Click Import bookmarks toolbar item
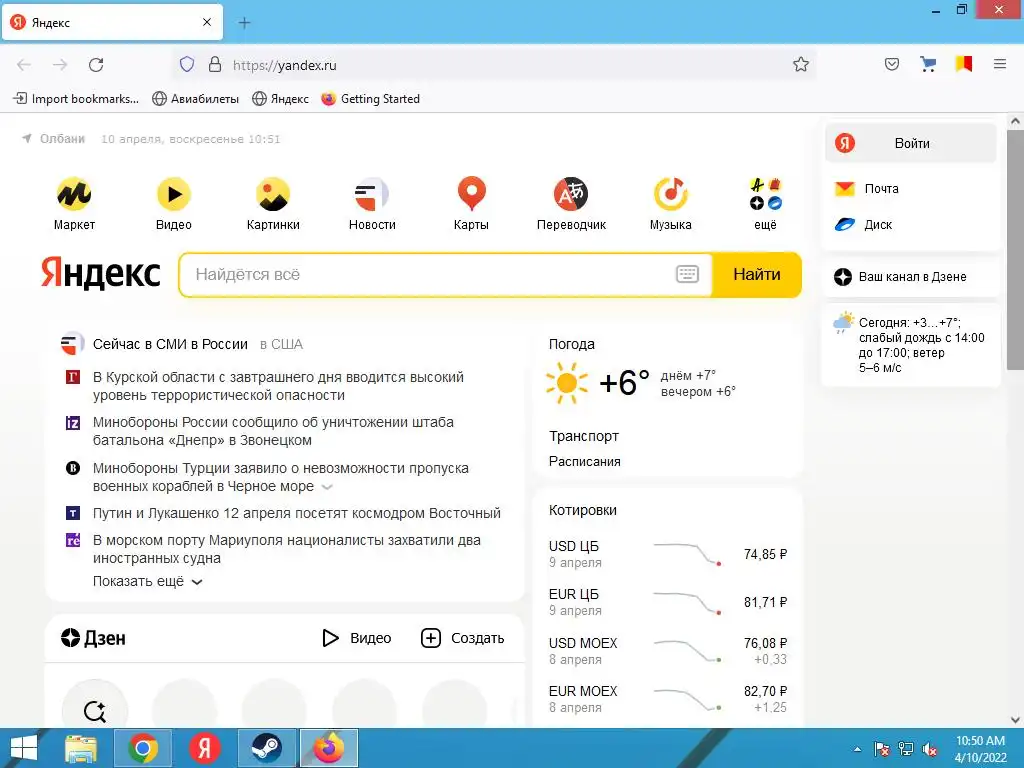 tap(76, 99)
